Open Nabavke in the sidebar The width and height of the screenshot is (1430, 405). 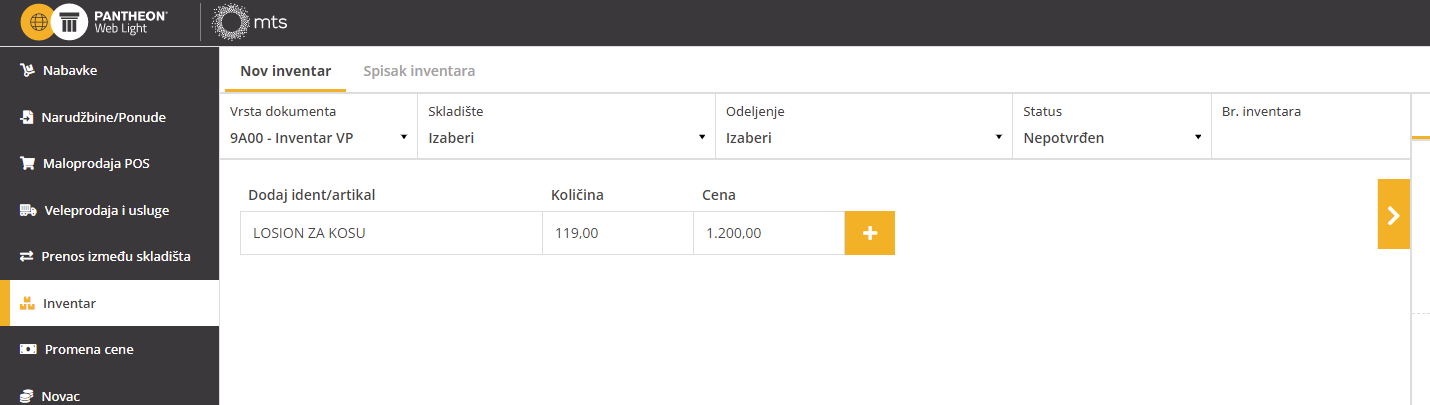click(x=109, y=70)
